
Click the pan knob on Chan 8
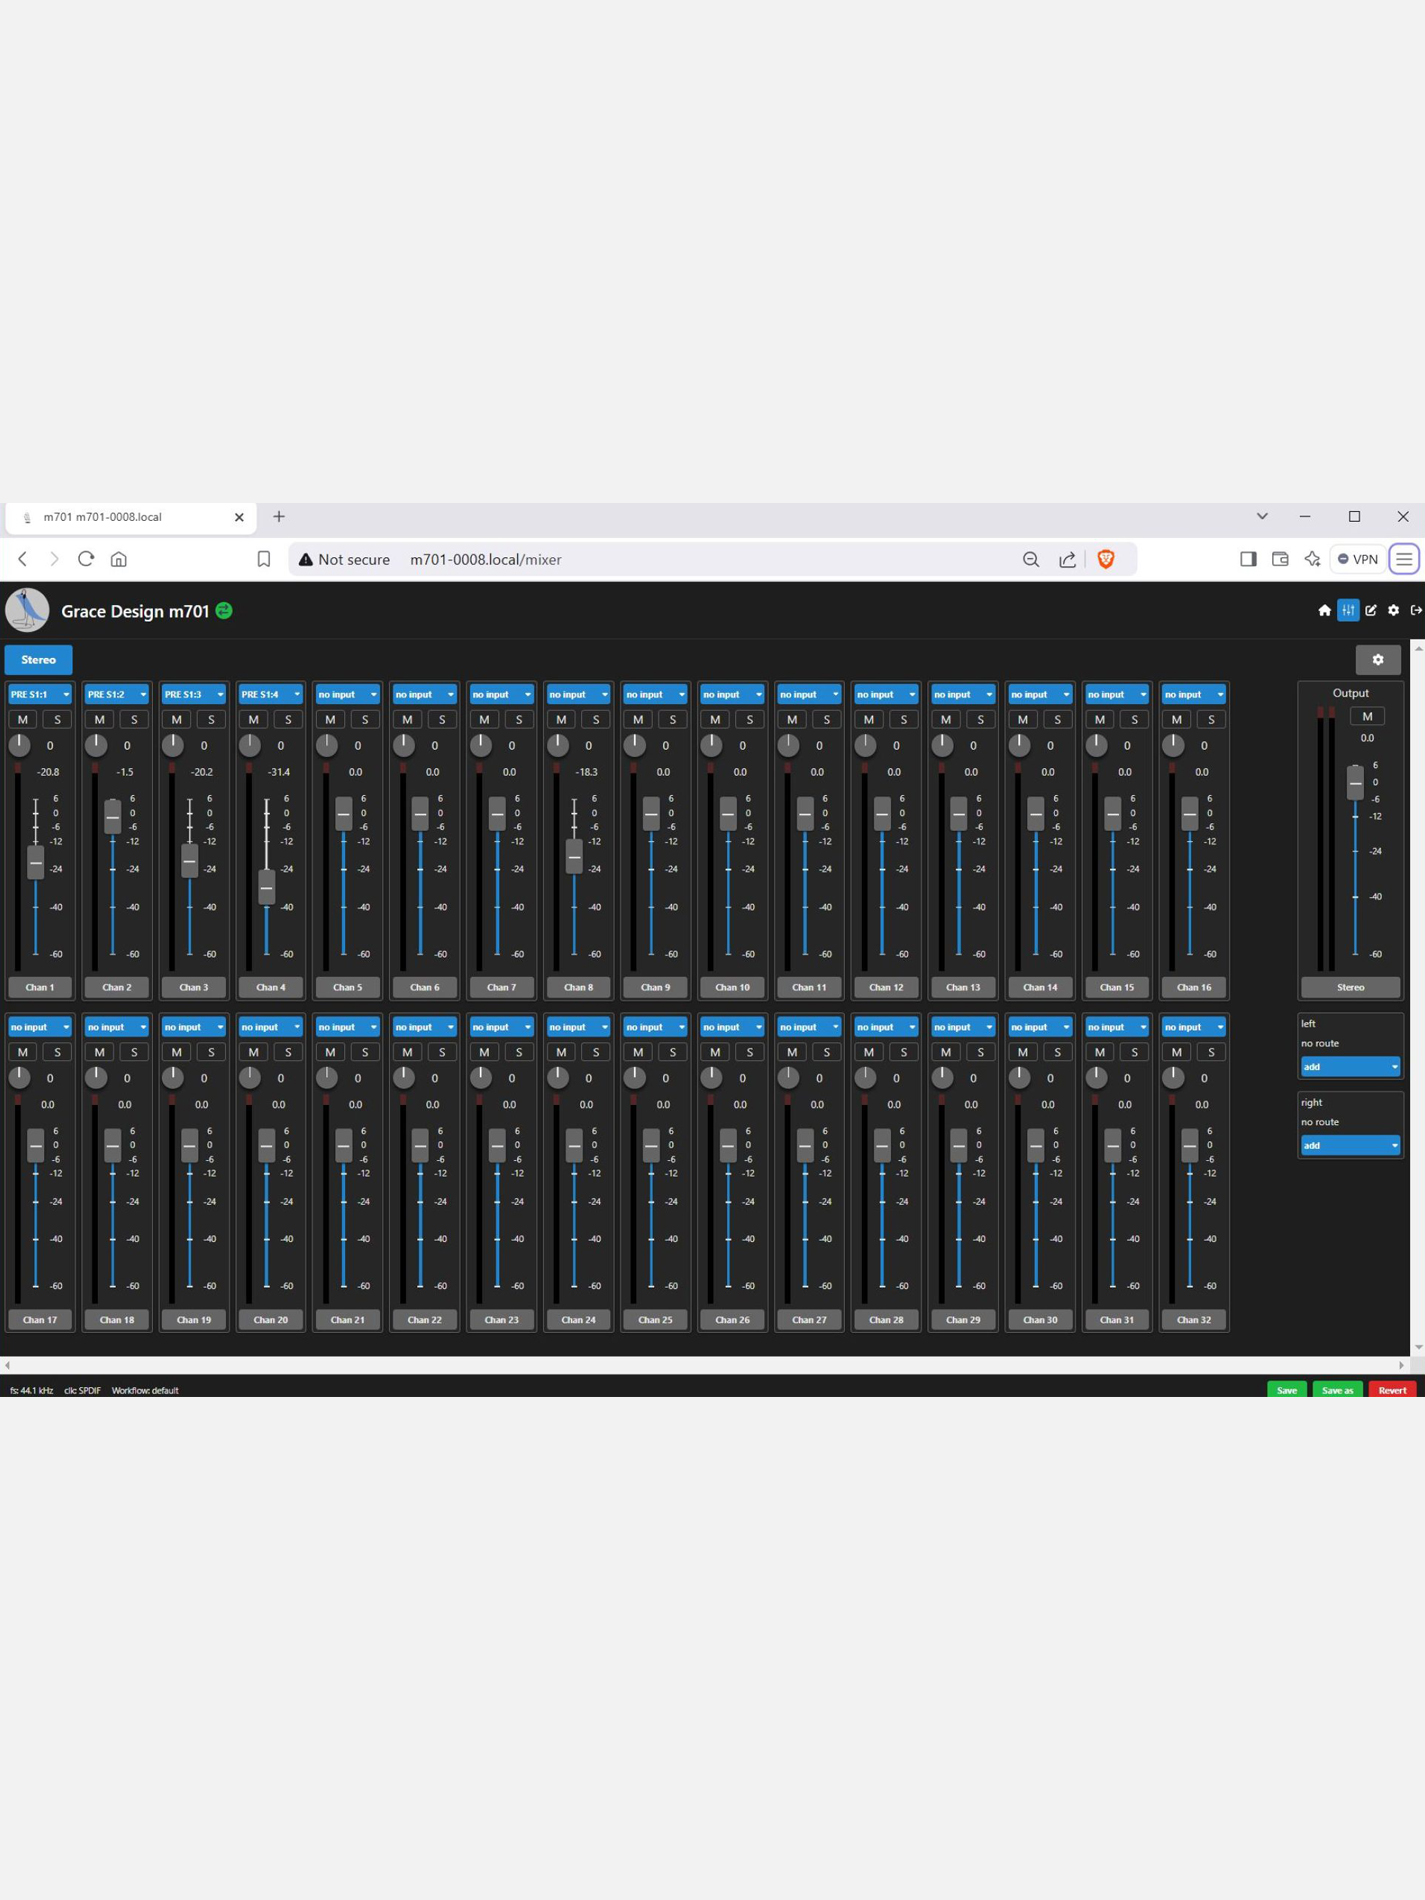[x=558, y=745]
